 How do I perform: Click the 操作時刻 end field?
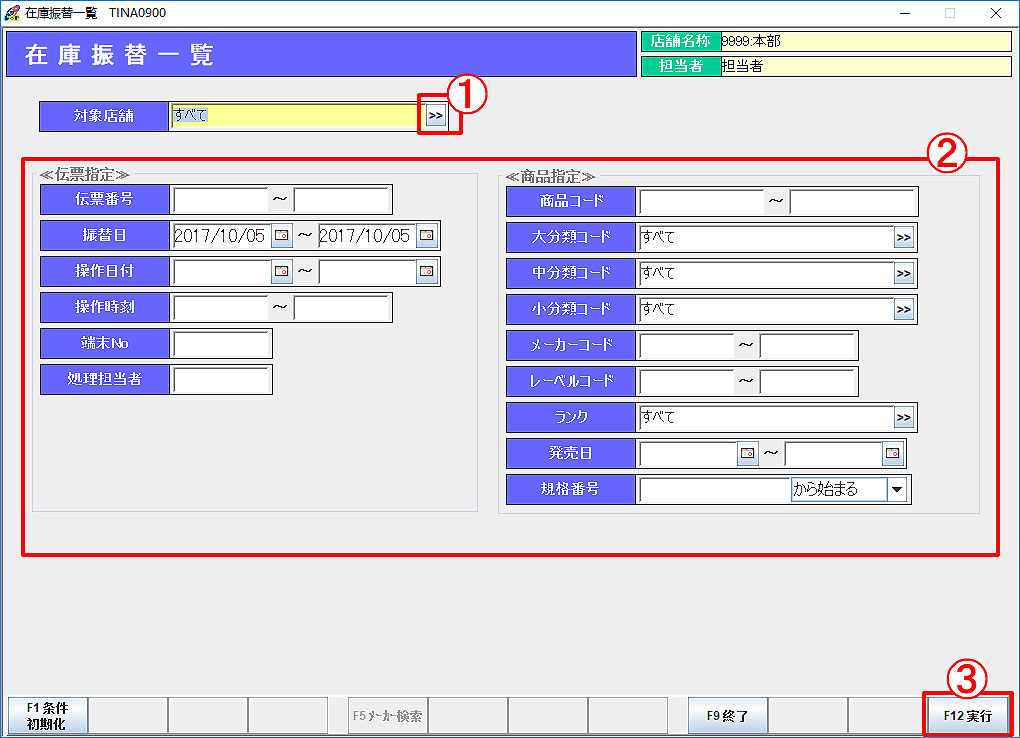342,307
